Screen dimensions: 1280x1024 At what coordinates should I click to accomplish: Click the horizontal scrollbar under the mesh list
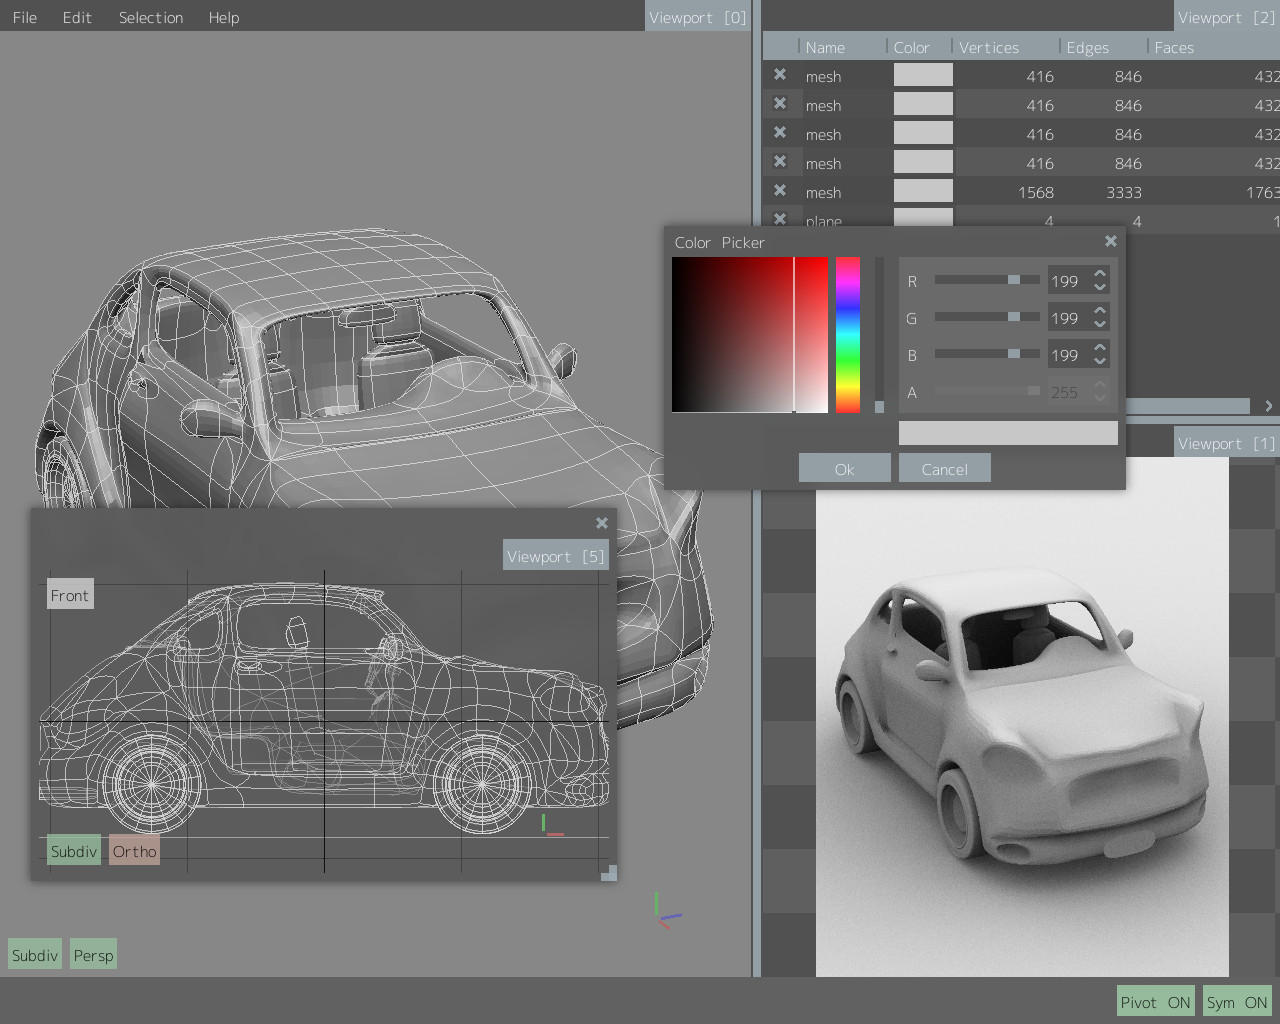(x=1188, y=406)
